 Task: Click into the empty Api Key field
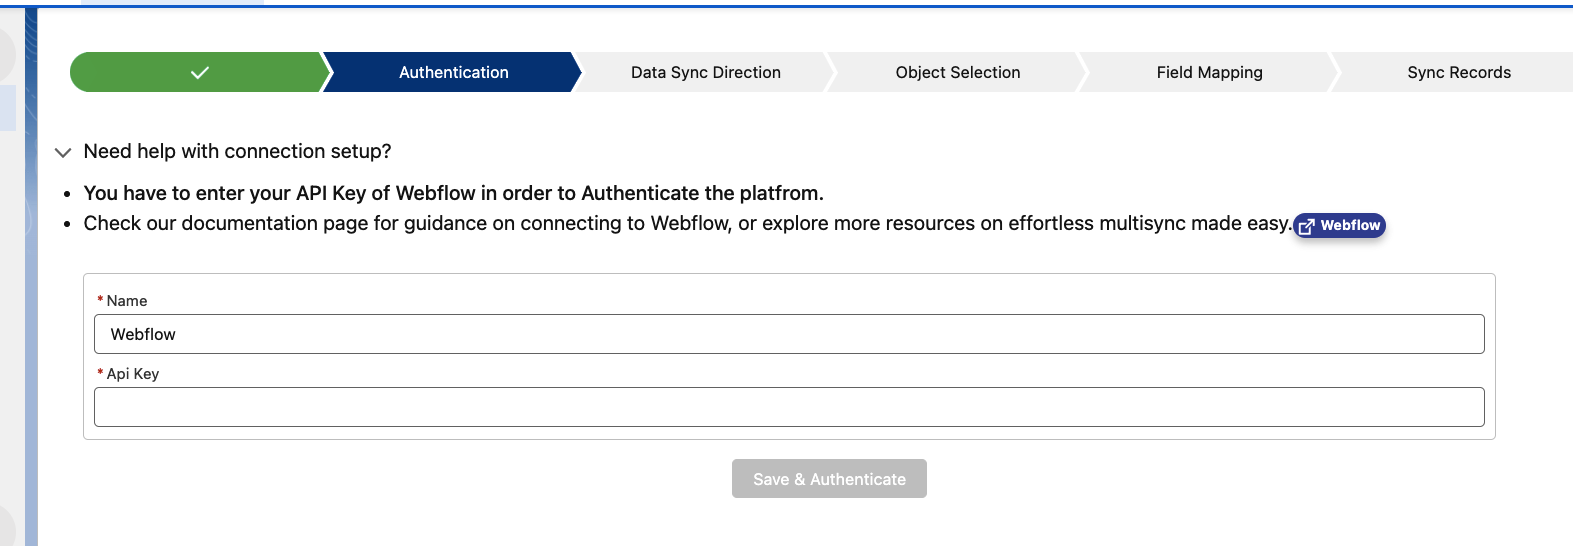point(789,407)
